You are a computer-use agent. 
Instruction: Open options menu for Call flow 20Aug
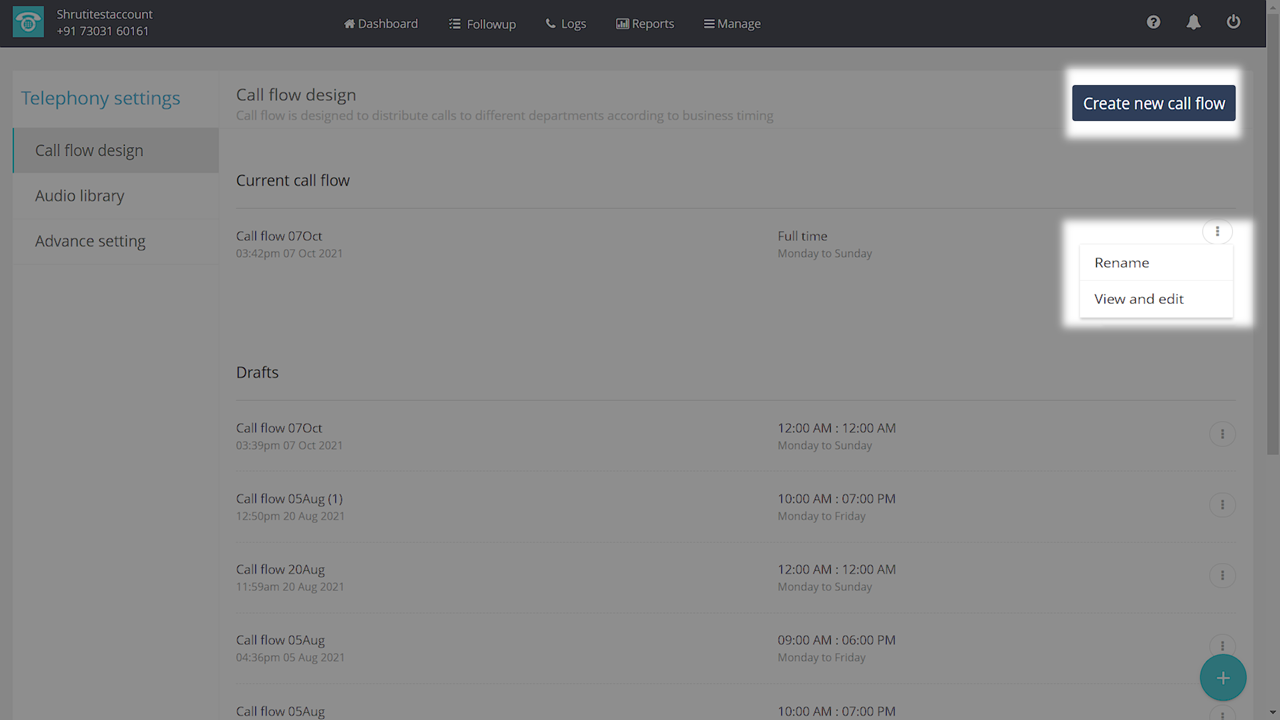click(x=1222, y=576)
